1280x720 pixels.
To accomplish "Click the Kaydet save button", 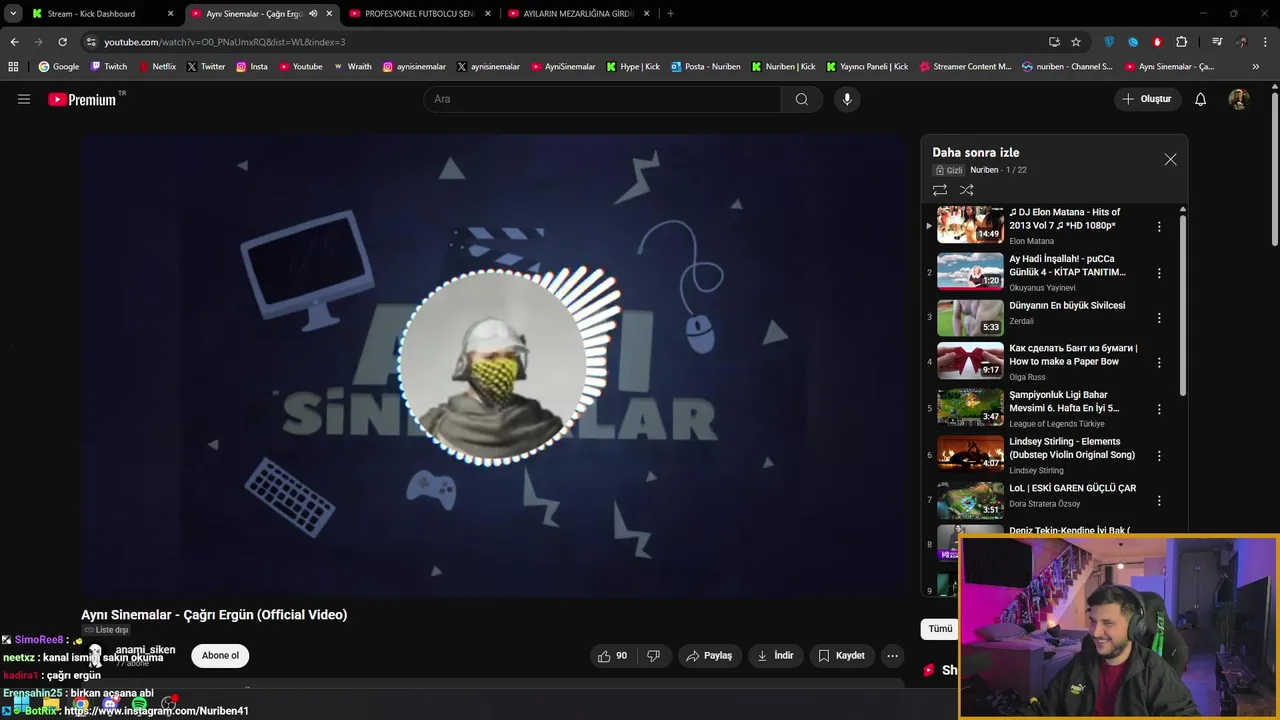I will click(x=841, y=656).
